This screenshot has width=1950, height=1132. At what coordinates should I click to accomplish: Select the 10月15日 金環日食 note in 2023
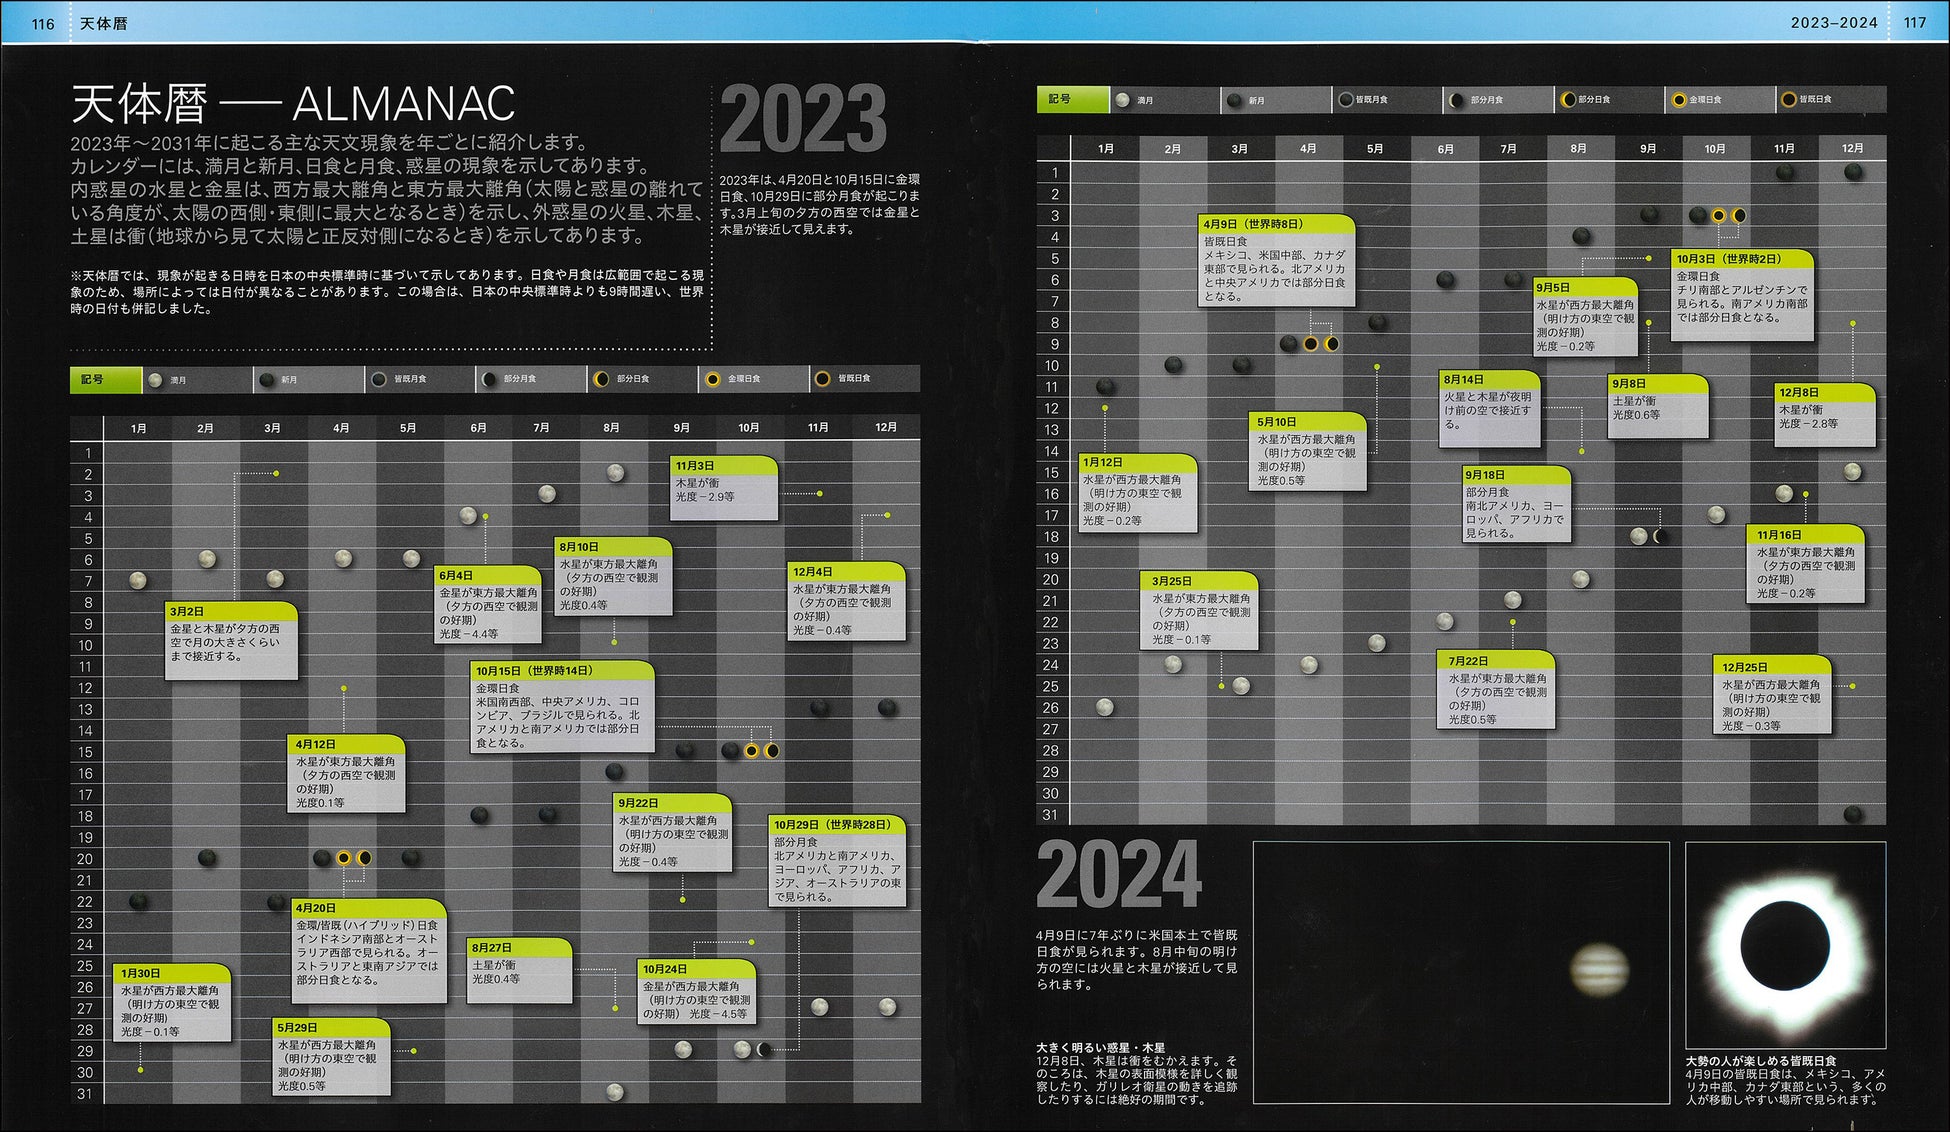563,708
